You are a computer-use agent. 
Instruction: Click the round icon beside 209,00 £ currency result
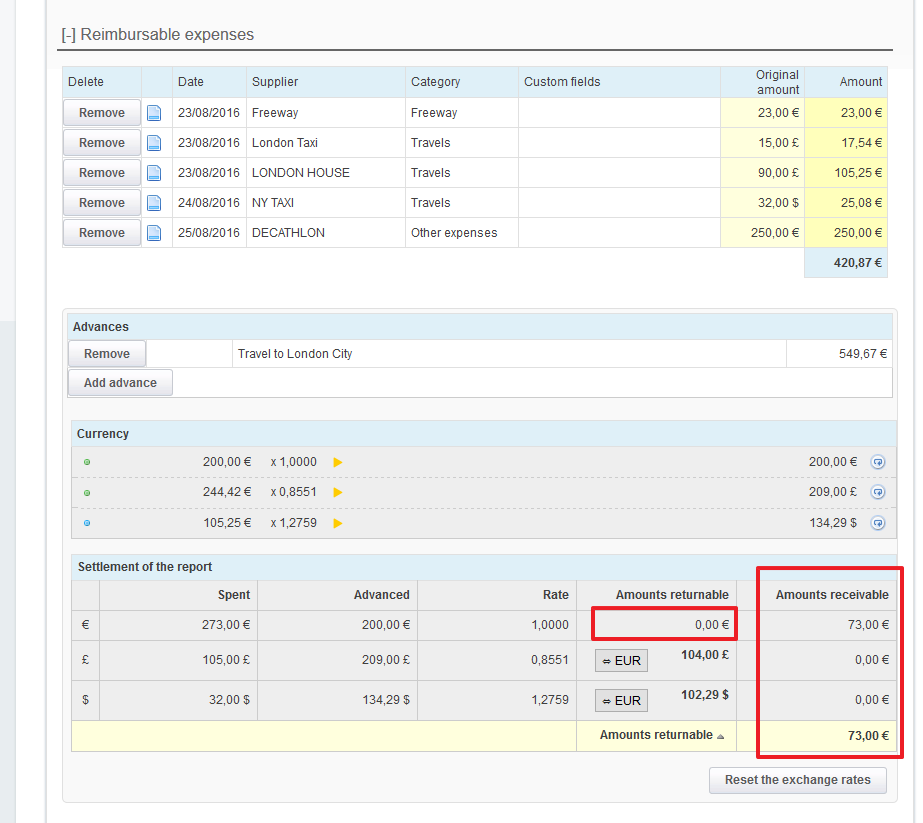coord(878,492)
